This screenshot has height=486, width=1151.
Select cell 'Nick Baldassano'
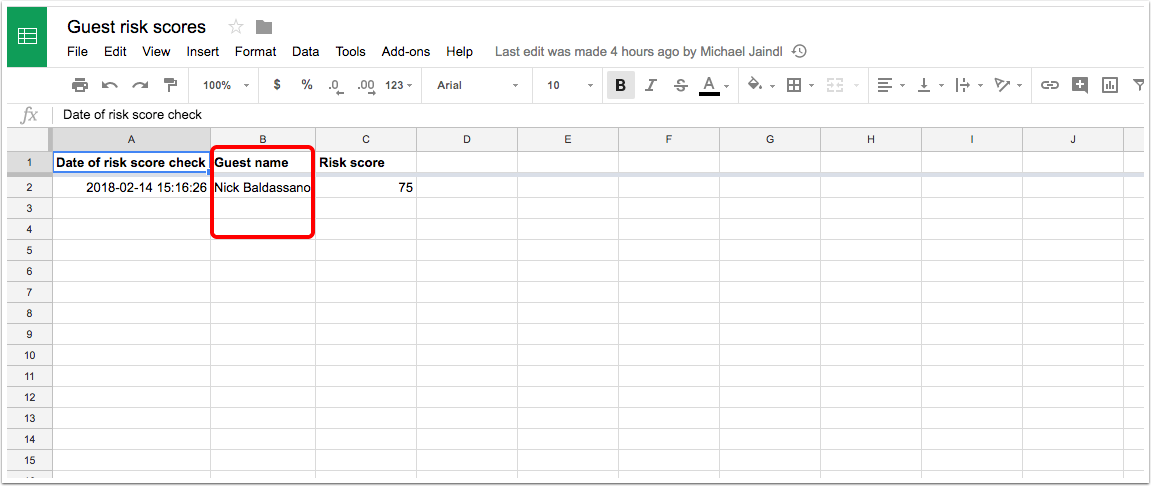tap(263, 187)
